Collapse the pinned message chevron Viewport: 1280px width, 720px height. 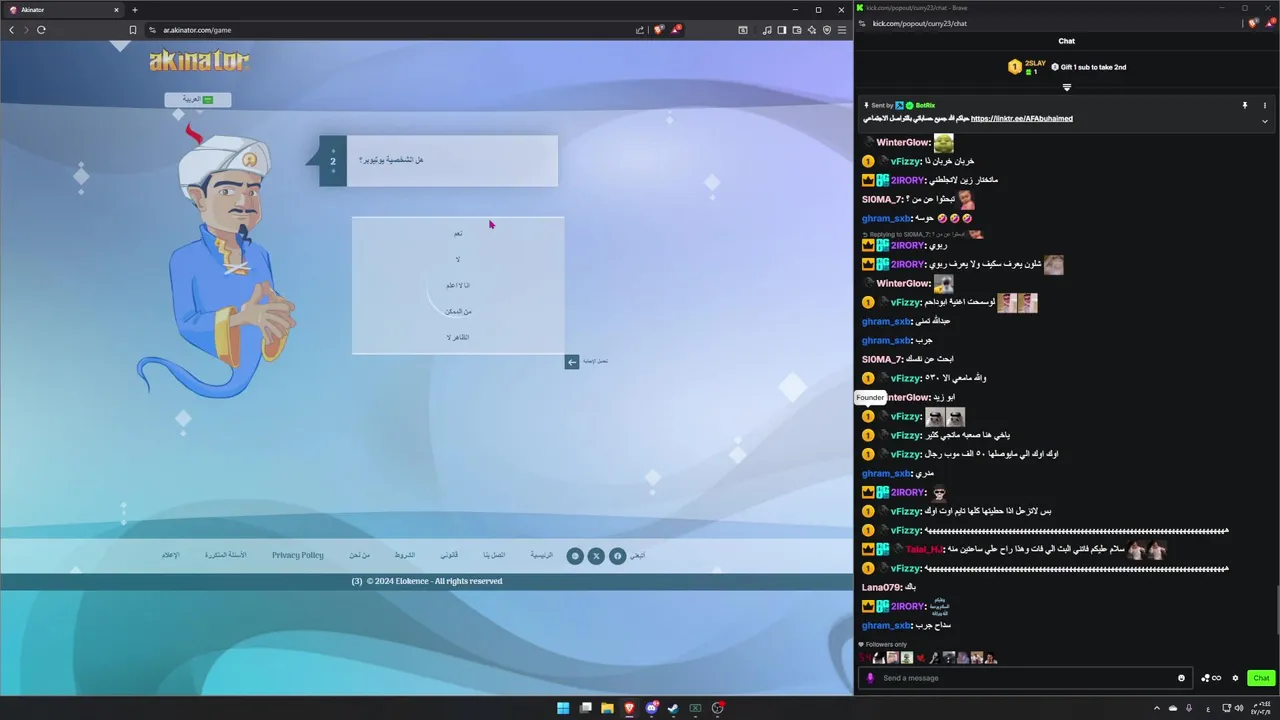click(1264, 121)
